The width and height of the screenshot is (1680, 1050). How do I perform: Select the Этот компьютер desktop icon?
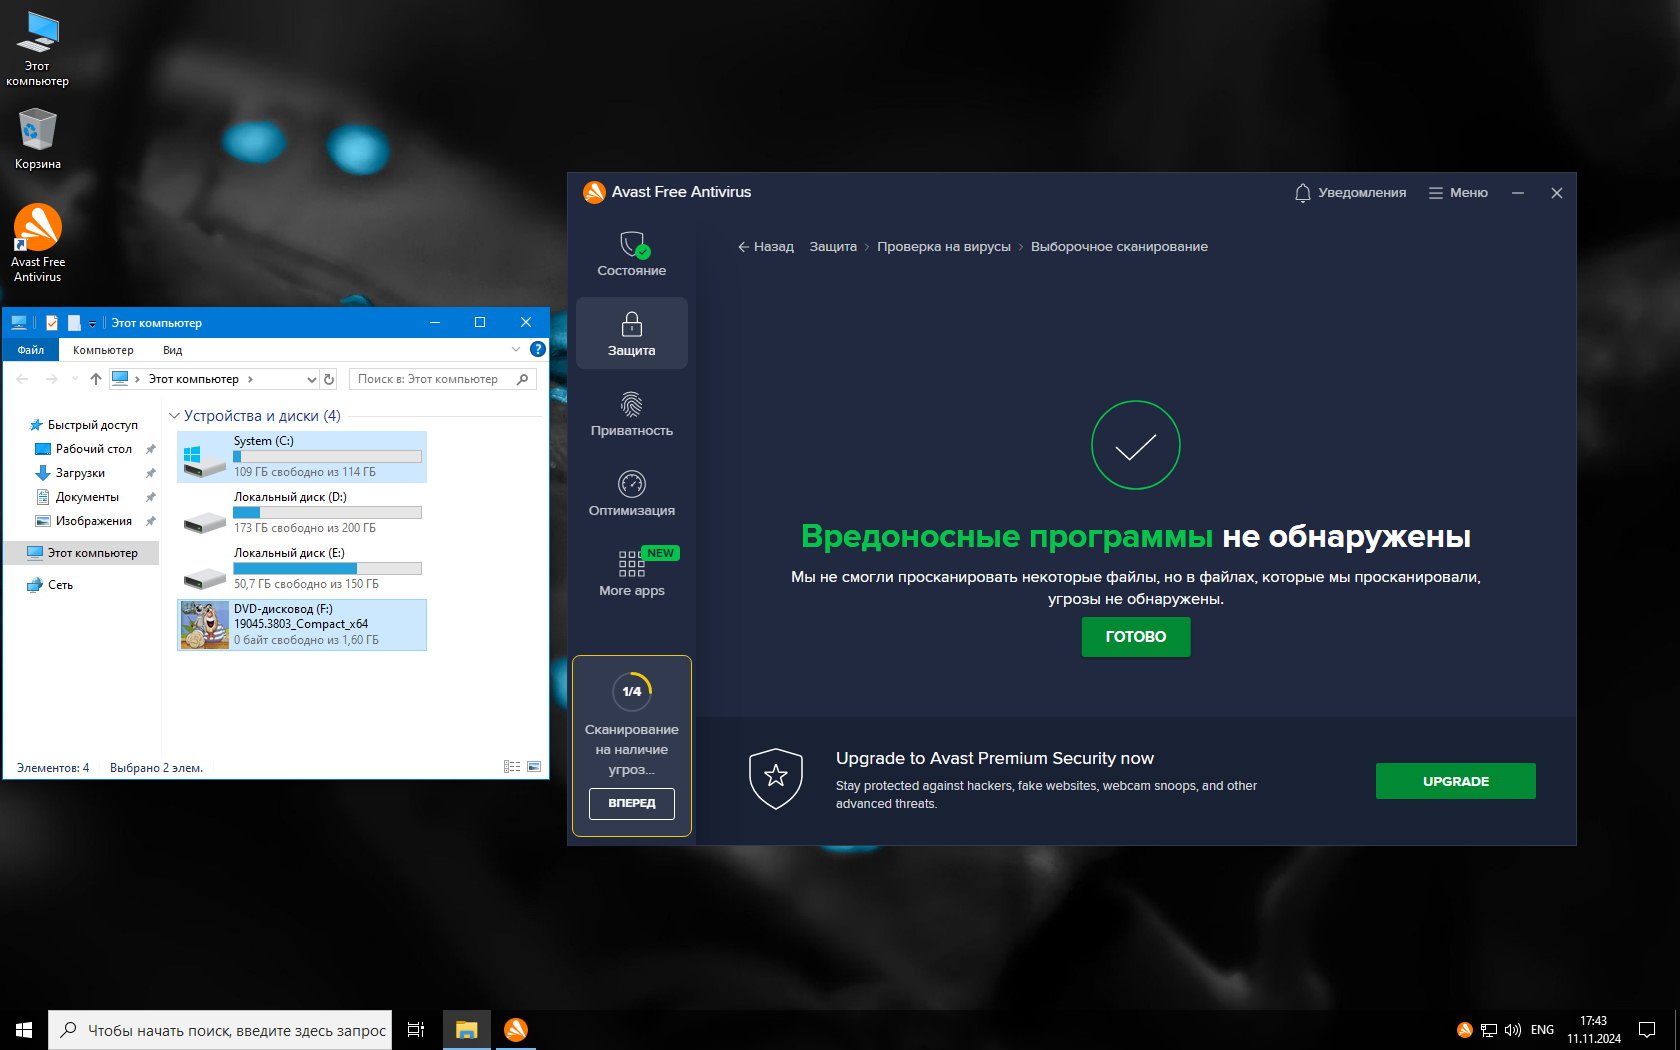click(37, 50)
